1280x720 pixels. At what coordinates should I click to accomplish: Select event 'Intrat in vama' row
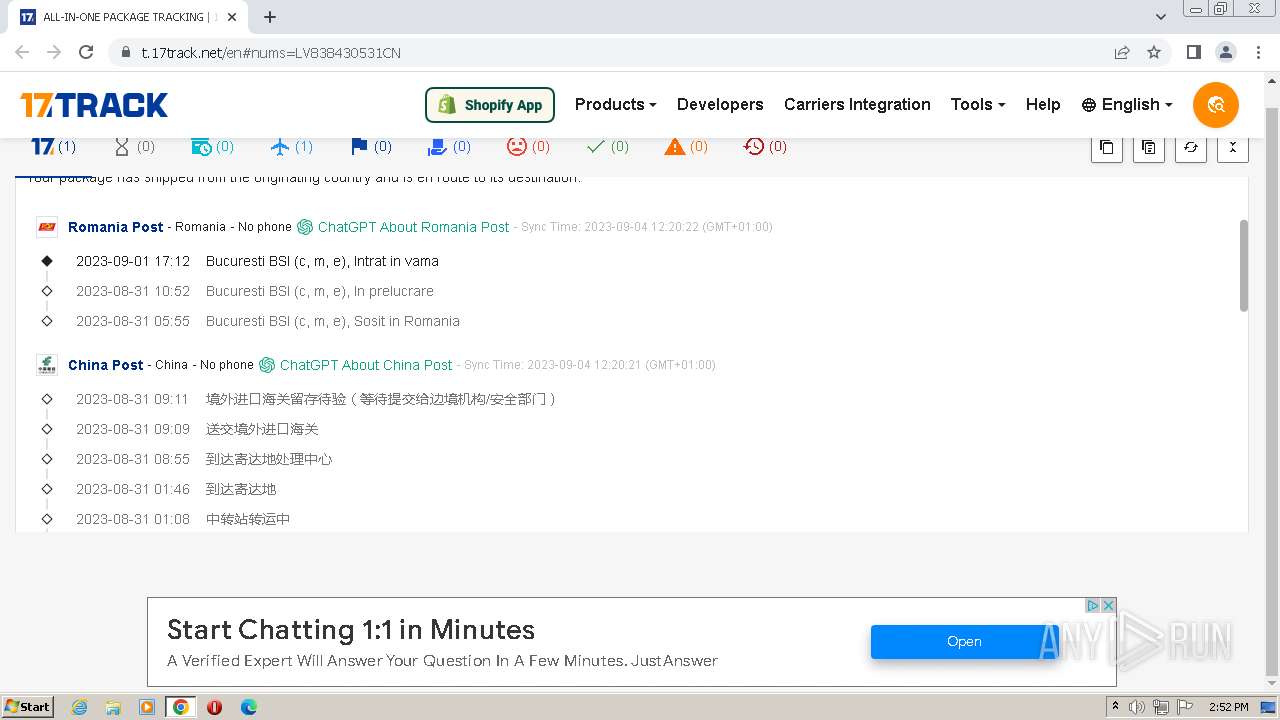pos(257,261)
